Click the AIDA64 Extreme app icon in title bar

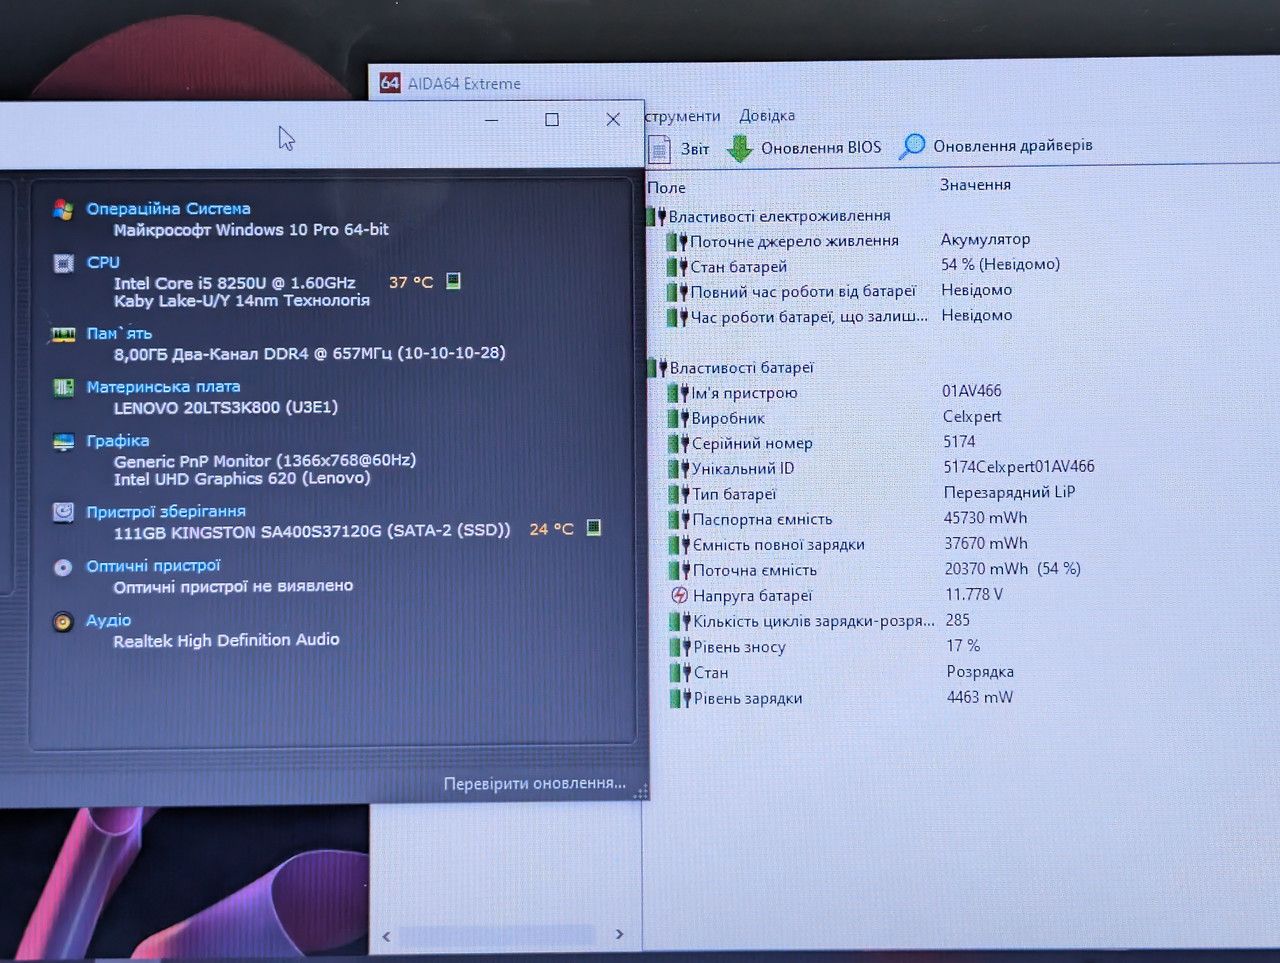click(x=390, y=83)
